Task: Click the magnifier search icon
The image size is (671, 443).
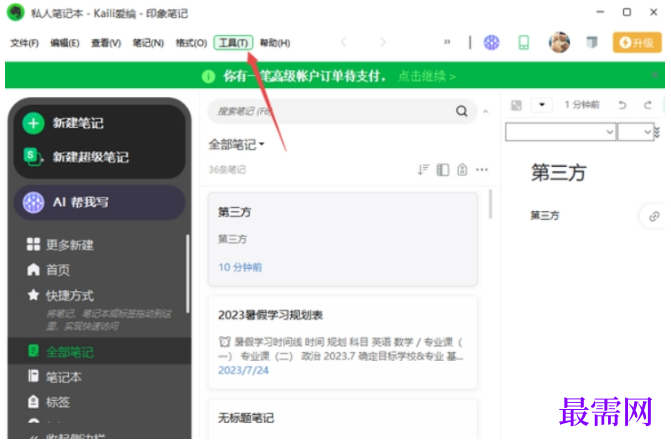Action: pos(462,111)
